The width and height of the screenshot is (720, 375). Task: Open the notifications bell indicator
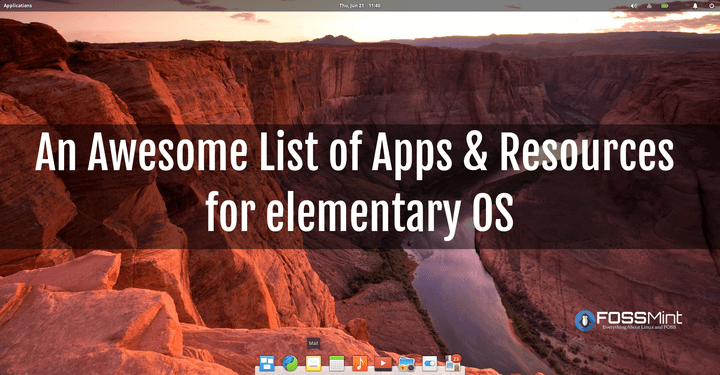point(695,6)
